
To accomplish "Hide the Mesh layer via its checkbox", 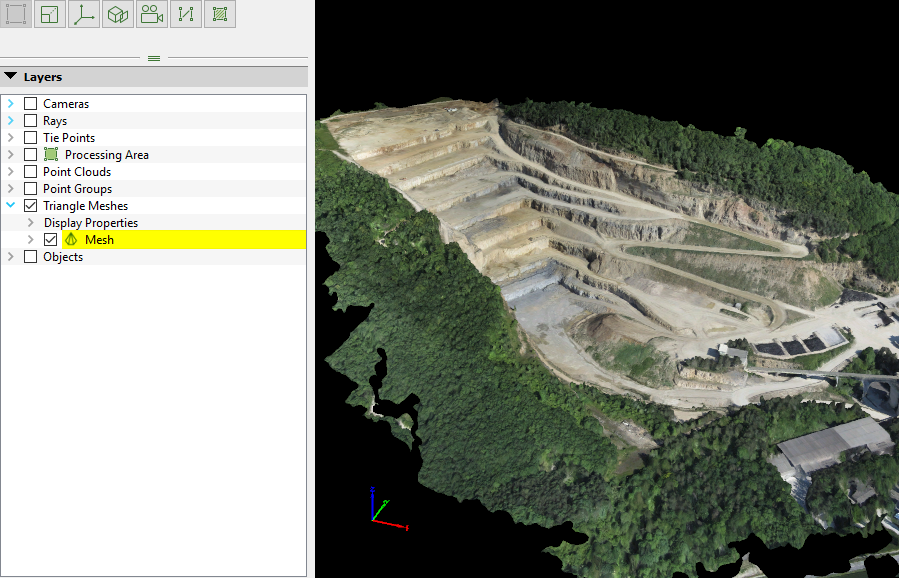I will point(49,239).
